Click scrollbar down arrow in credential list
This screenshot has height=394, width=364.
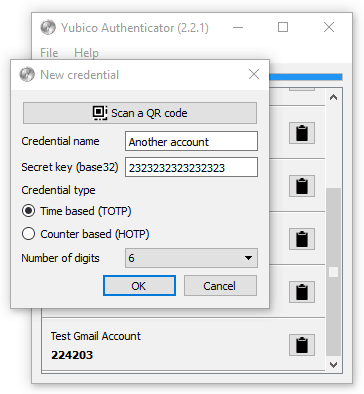(x=333, y=364)
